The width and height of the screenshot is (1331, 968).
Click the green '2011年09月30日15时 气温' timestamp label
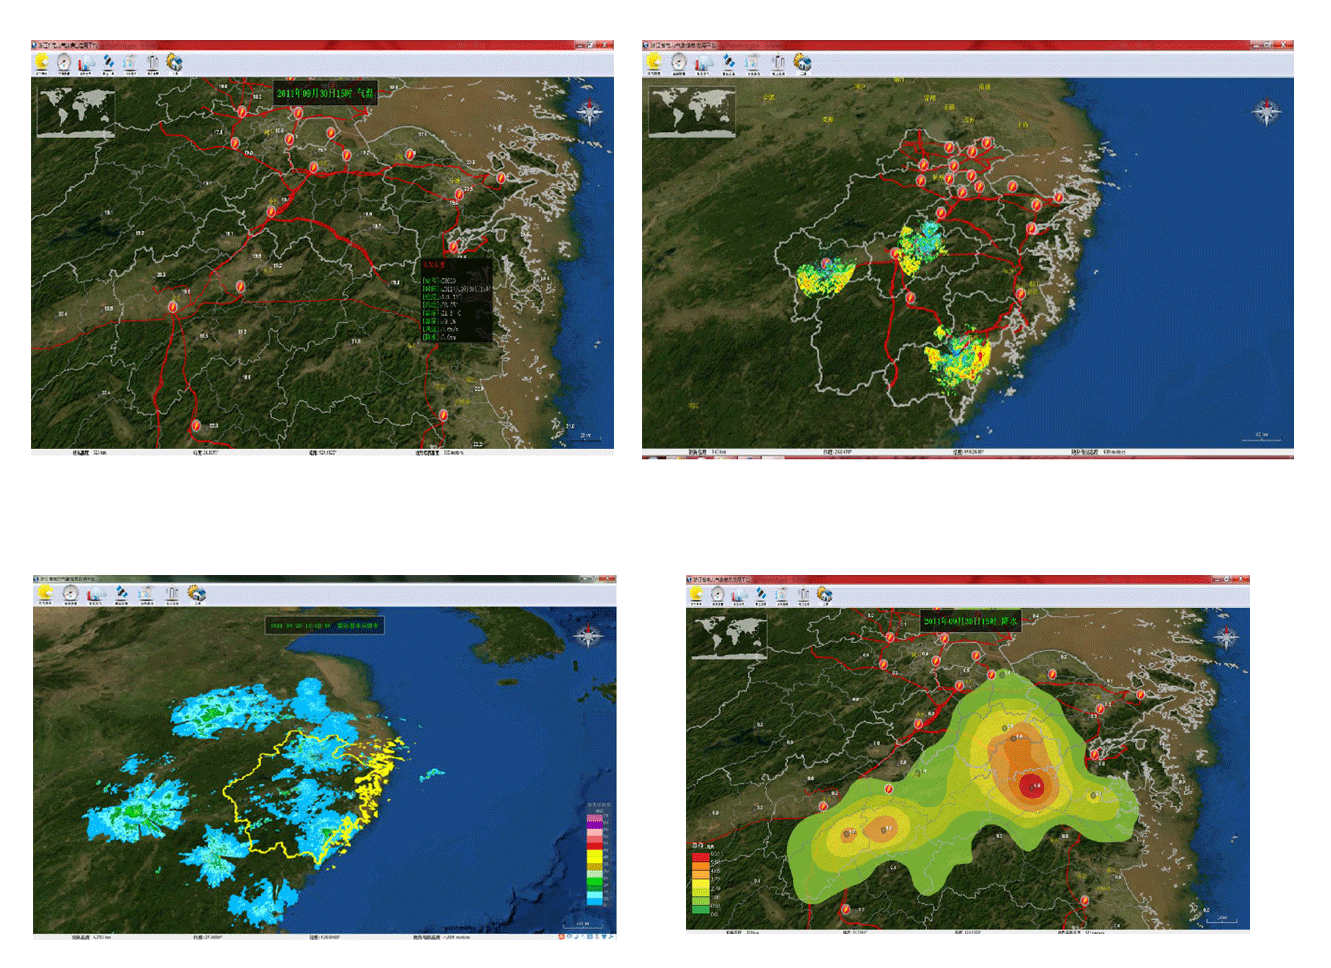click(325, 93)
